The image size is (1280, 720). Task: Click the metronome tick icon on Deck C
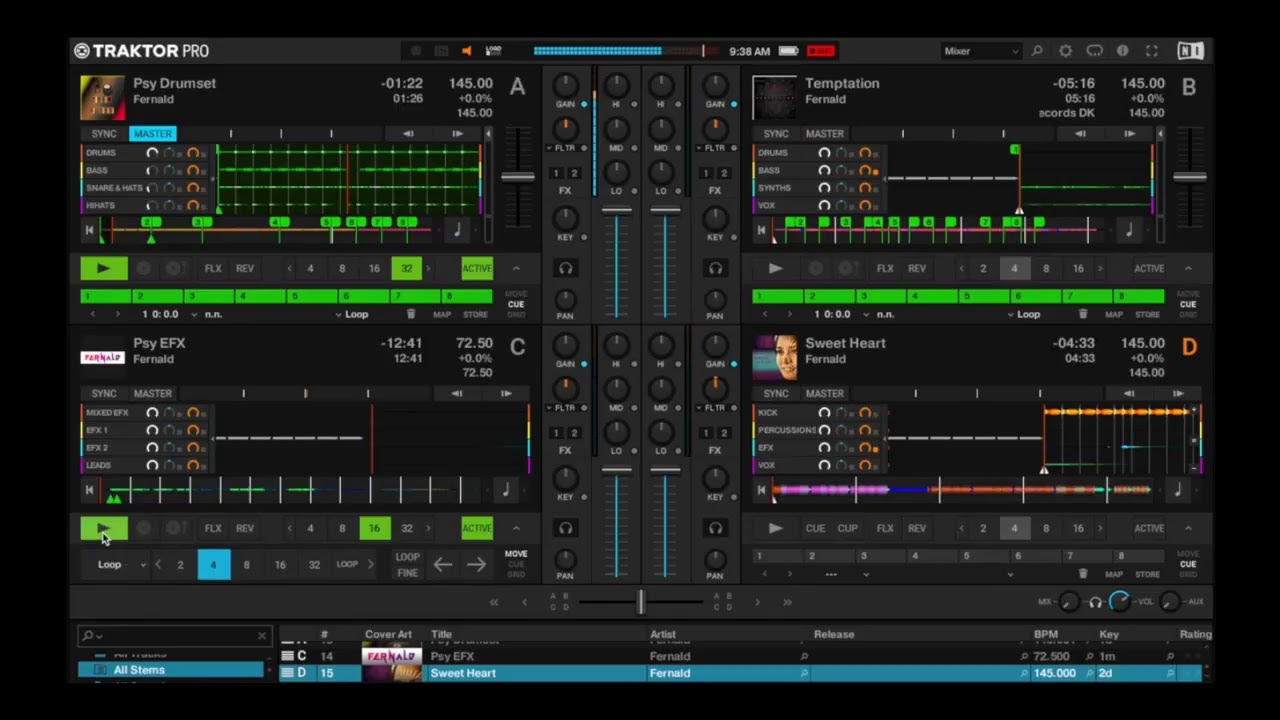505,490
